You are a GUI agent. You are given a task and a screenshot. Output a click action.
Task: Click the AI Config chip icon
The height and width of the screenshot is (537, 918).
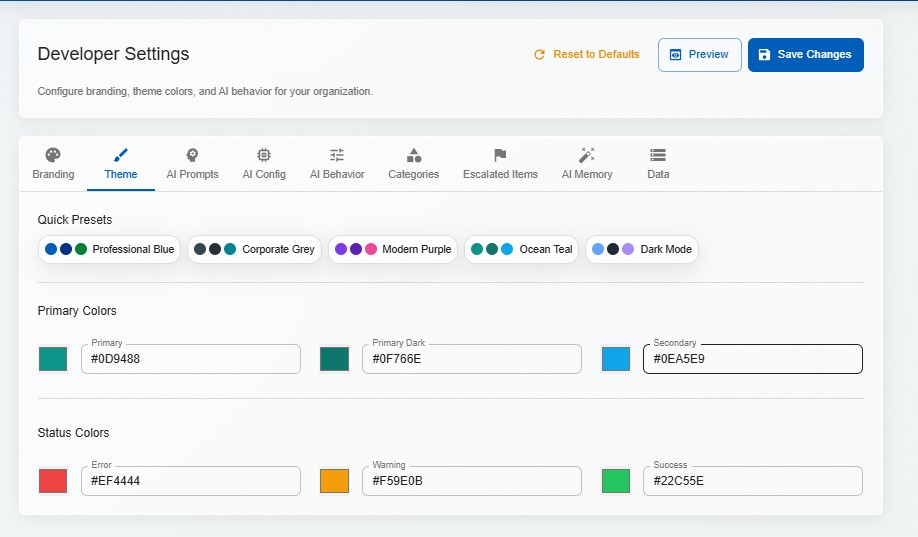click(264, 155)
